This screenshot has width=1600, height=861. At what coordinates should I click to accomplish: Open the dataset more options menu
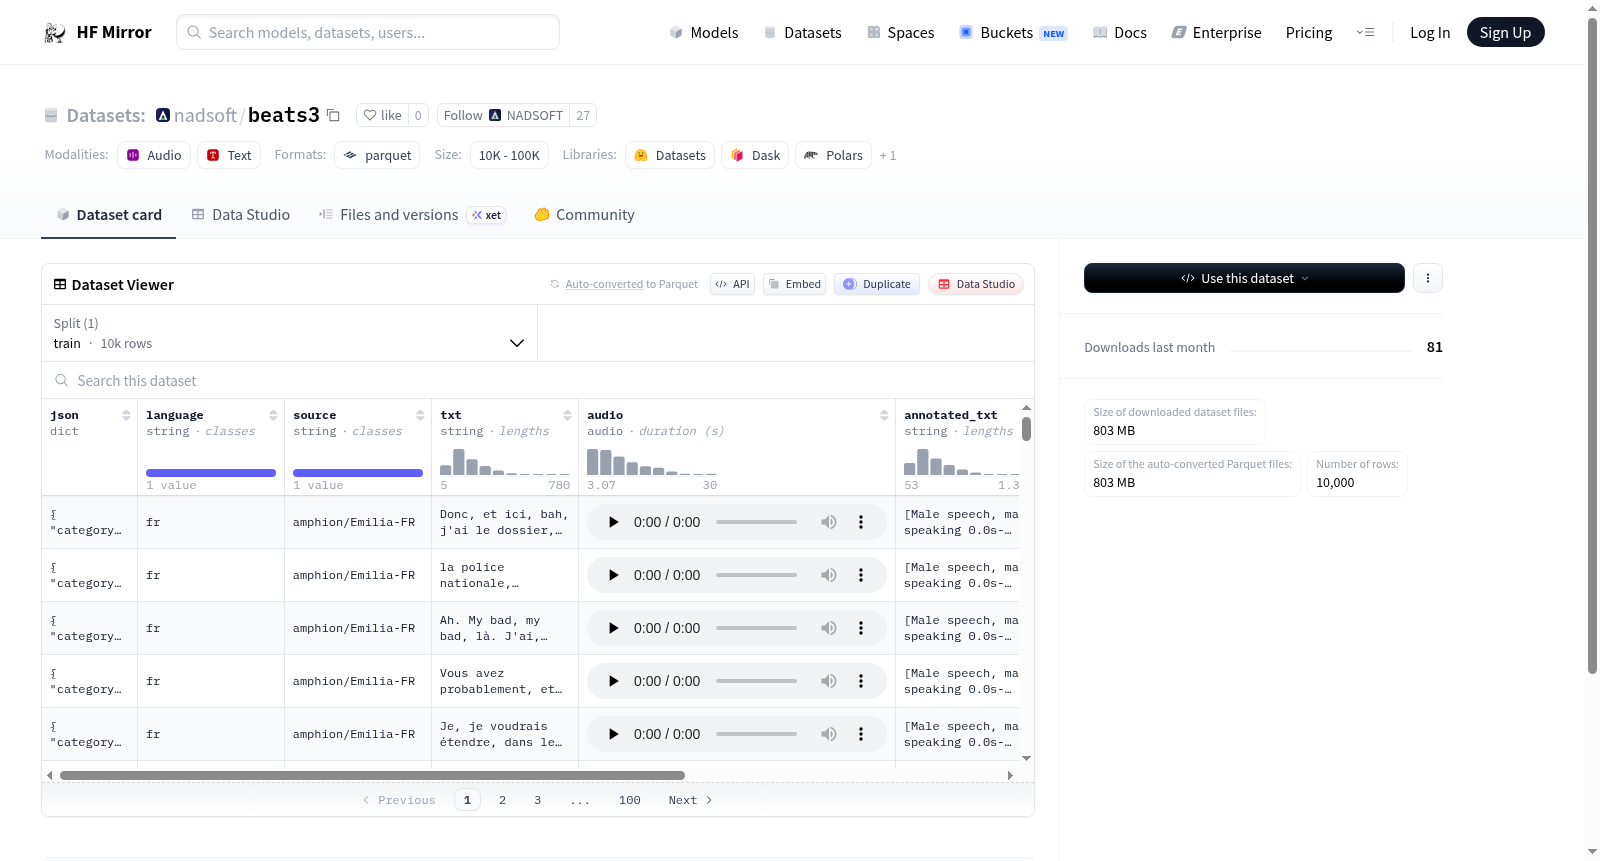coord(1428,278)
